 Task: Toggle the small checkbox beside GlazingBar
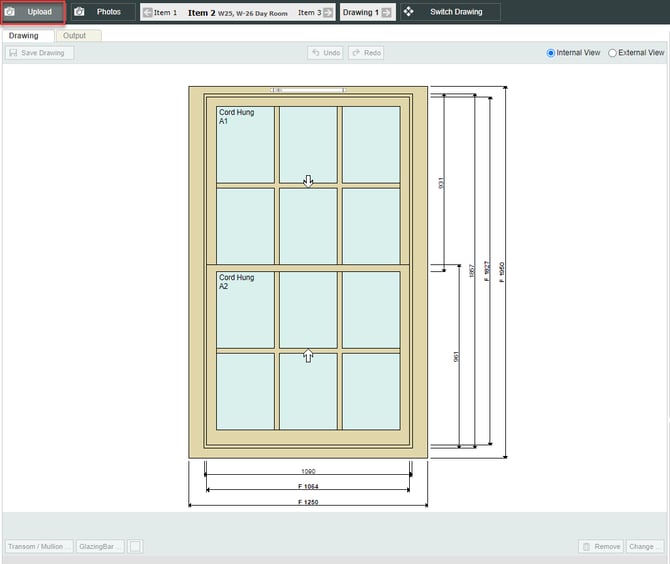(x=135, y=546)
